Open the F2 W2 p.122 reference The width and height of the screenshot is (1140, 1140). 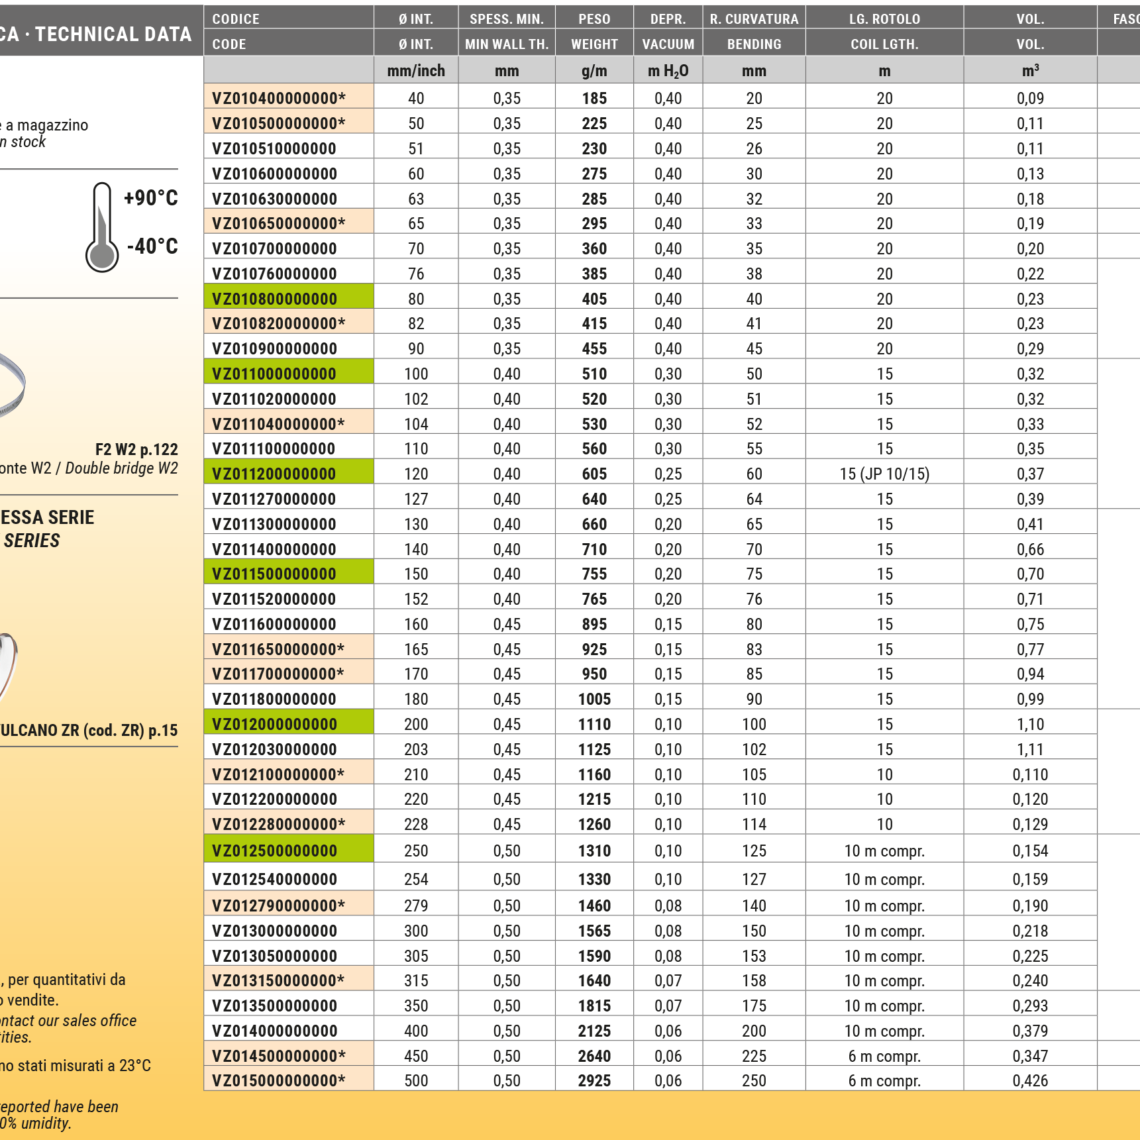tap(136, 450)
